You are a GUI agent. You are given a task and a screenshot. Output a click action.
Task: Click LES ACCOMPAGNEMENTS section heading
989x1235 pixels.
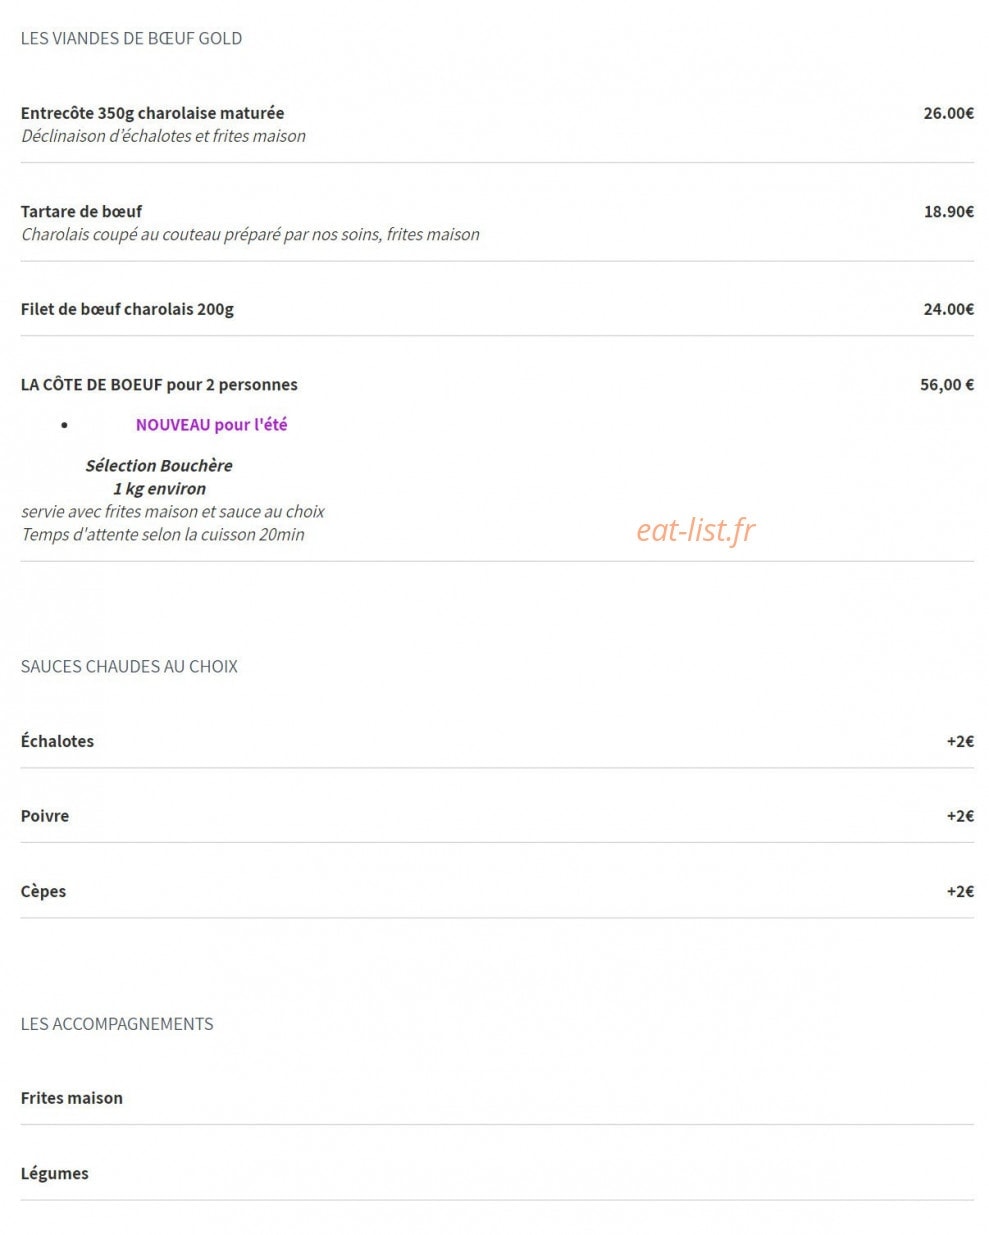(117, 1024)
